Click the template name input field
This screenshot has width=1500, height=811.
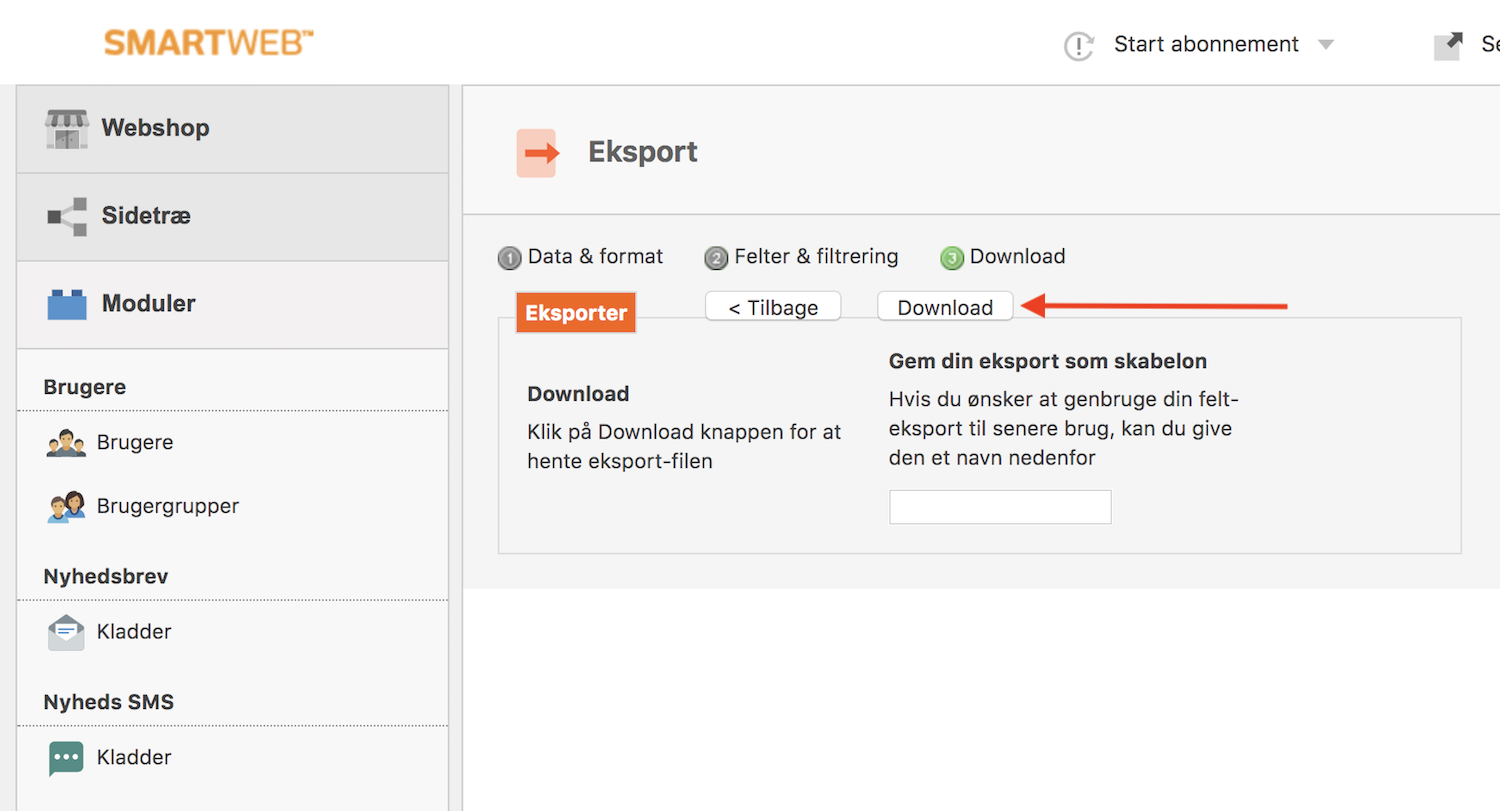coord(999,506)
